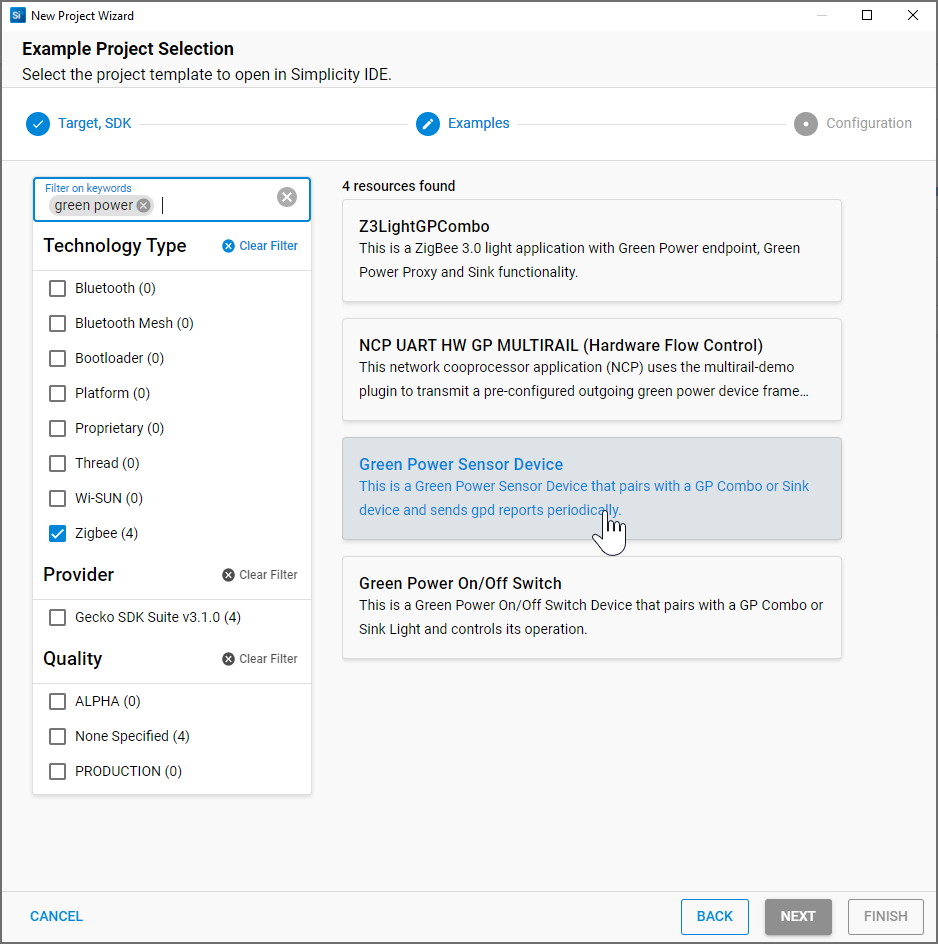Enable the Thread filter checkbox
The image size is (938, 944).
tap(57, 463)
